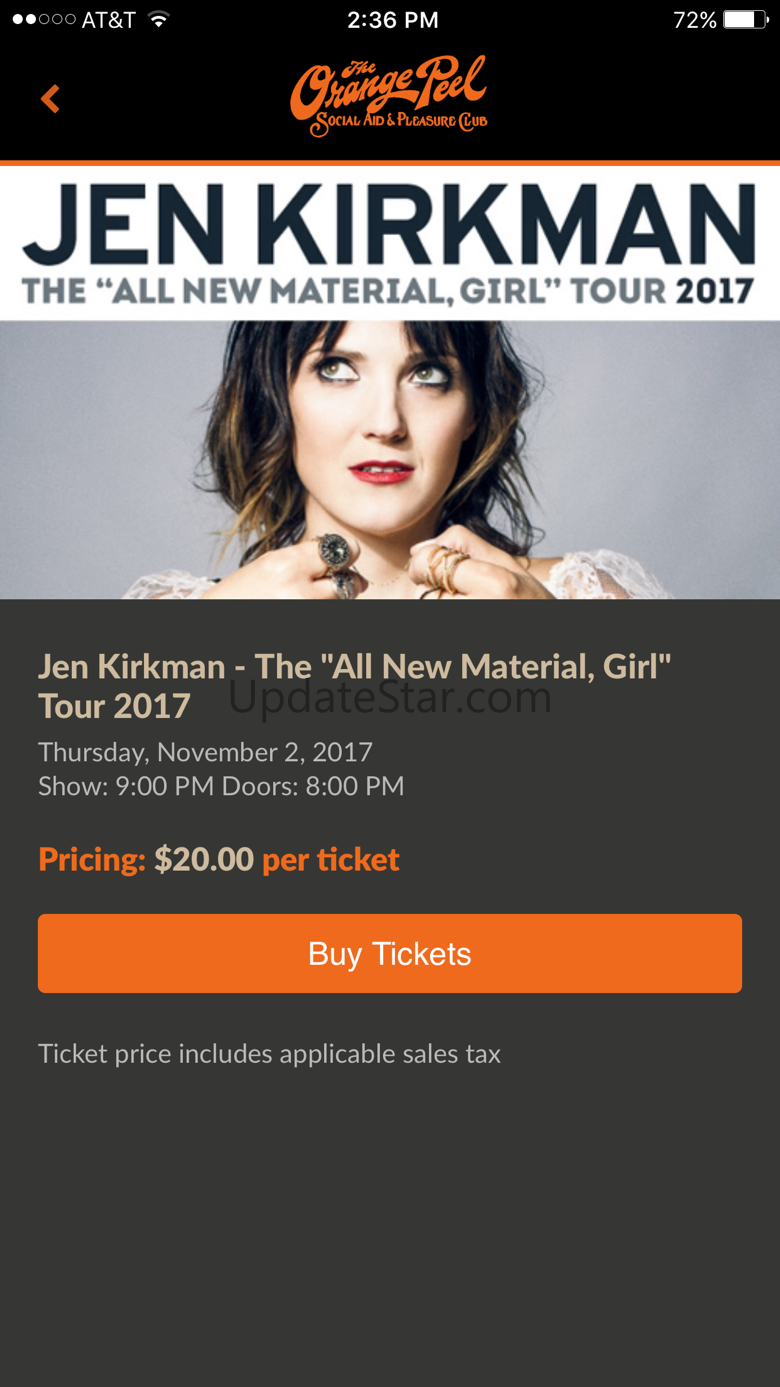Viewport: 780px width, 1387px height.
Task: Tap the battery icon in status bar
Action: pos(745,20)
